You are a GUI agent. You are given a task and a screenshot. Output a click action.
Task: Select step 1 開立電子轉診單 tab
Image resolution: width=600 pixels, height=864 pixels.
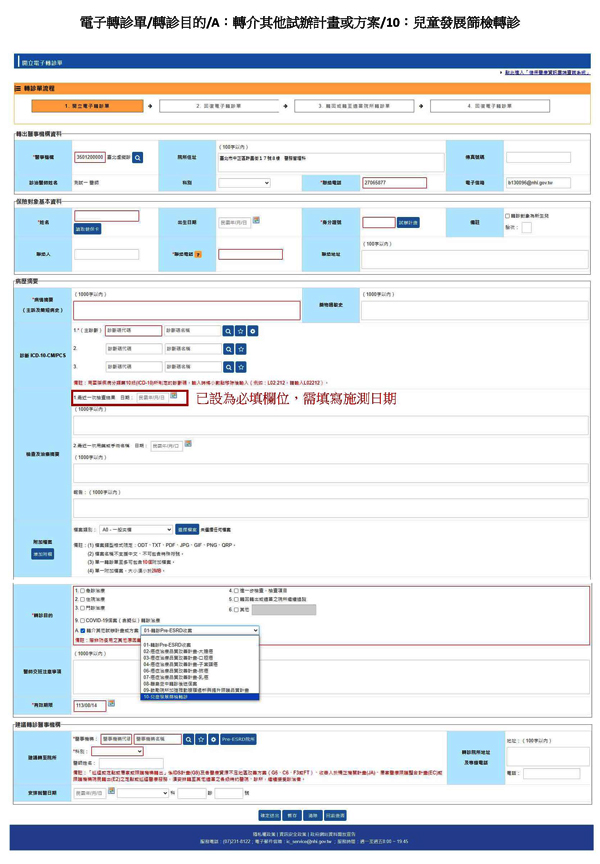click(87, 105)
